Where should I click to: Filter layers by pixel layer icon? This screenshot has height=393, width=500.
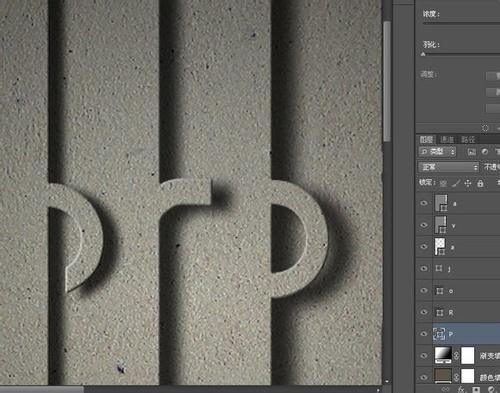point(472,152)
